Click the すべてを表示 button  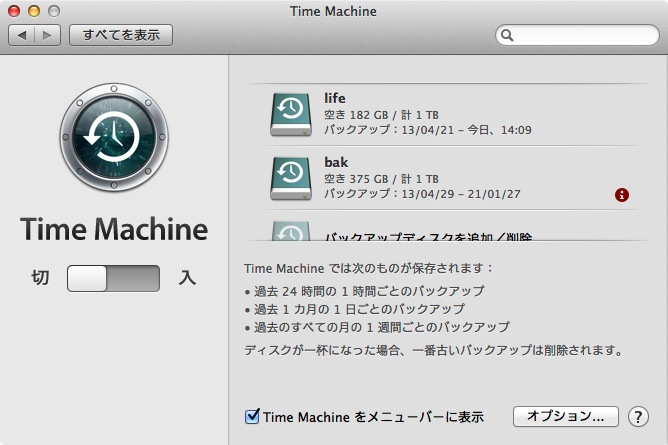tap(121, 35)
